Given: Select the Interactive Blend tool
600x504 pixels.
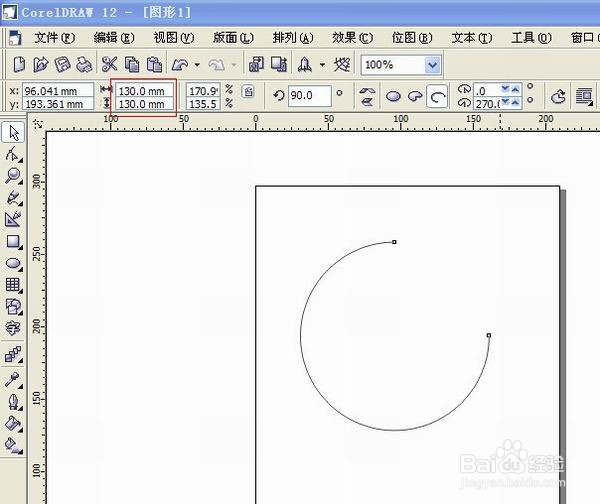Looking at the screenshot, I should point(13,354).
